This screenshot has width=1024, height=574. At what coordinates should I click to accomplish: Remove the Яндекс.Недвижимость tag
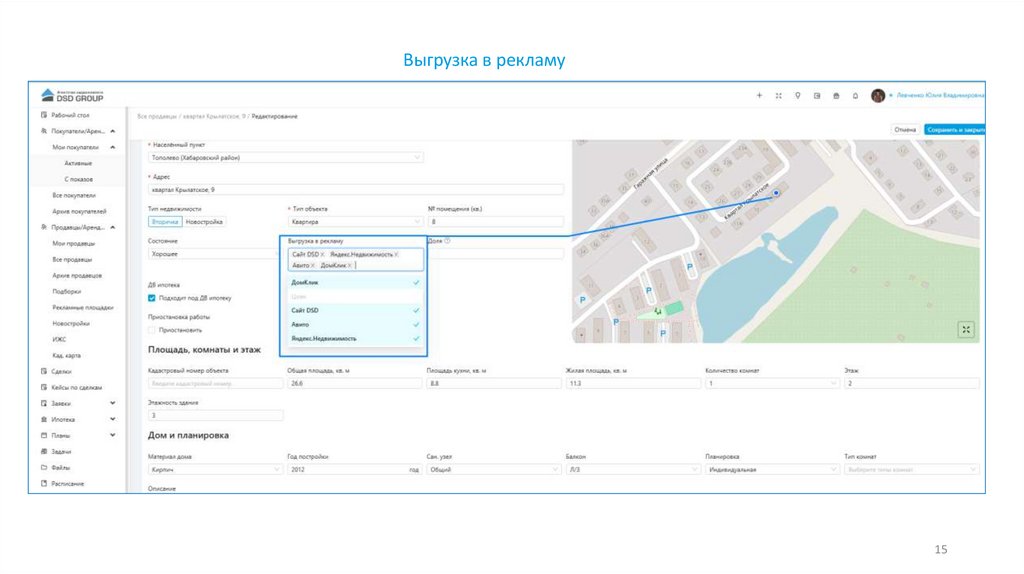click(396, 255)
